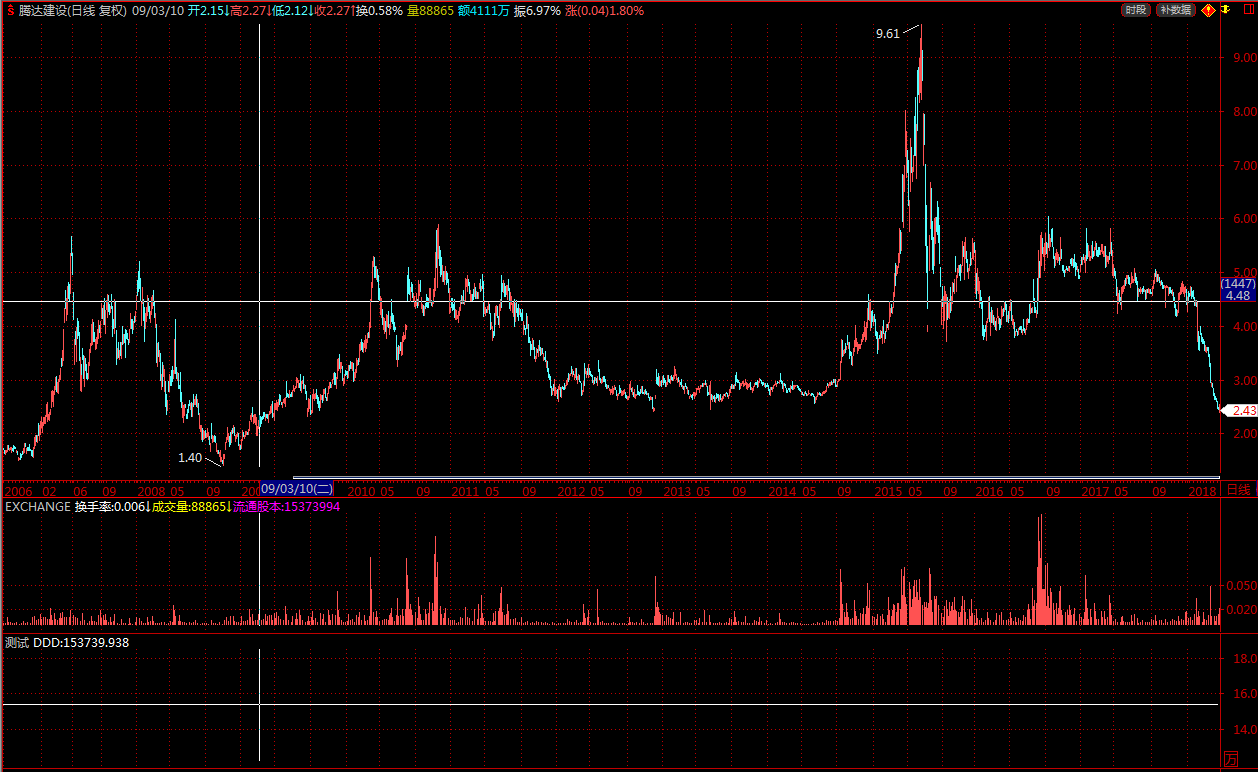Click the 换手率:0.006 turnover value
This screenshot has width=1258, height=772.
click(110, 507)
